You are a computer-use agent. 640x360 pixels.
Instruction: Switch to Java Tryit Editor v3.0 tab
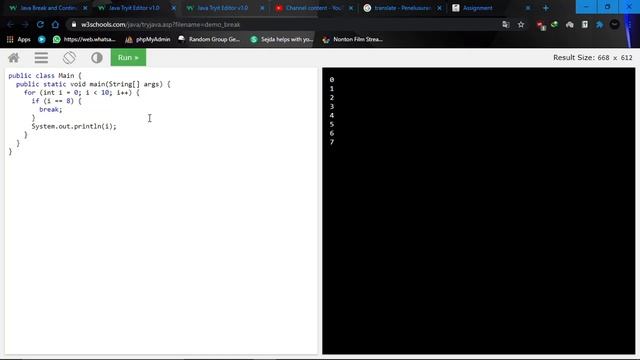click(222, 8)
